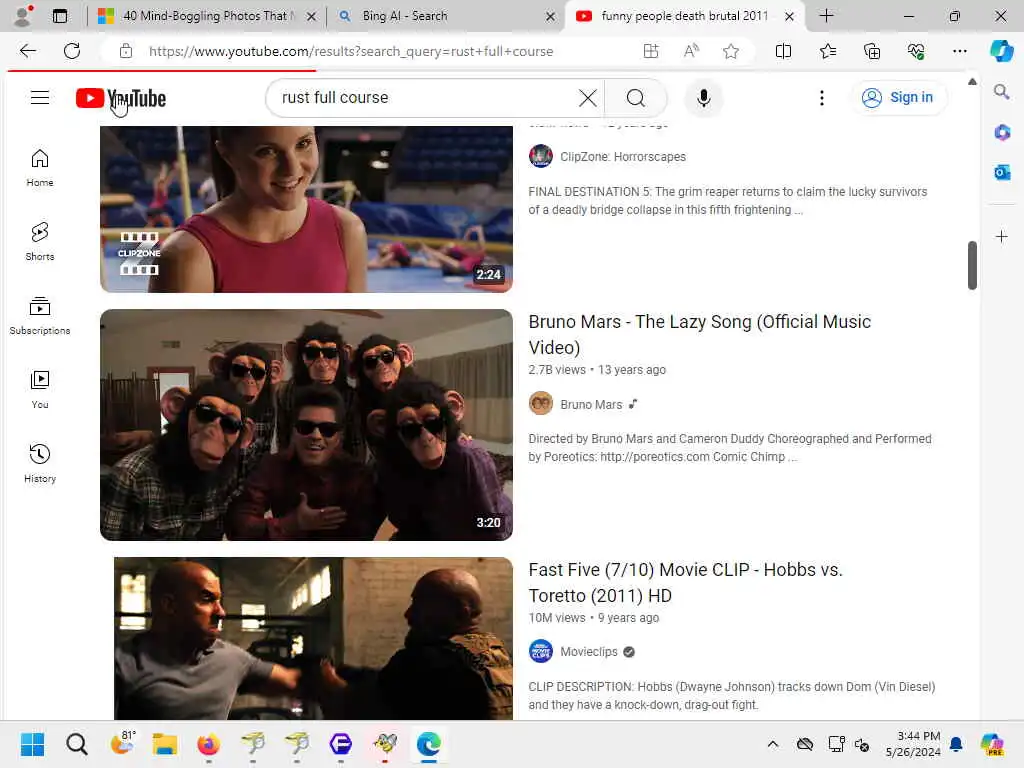Viewport: 1024px width, 768px height.
Task: View site information lock icon
Action: 126,51
